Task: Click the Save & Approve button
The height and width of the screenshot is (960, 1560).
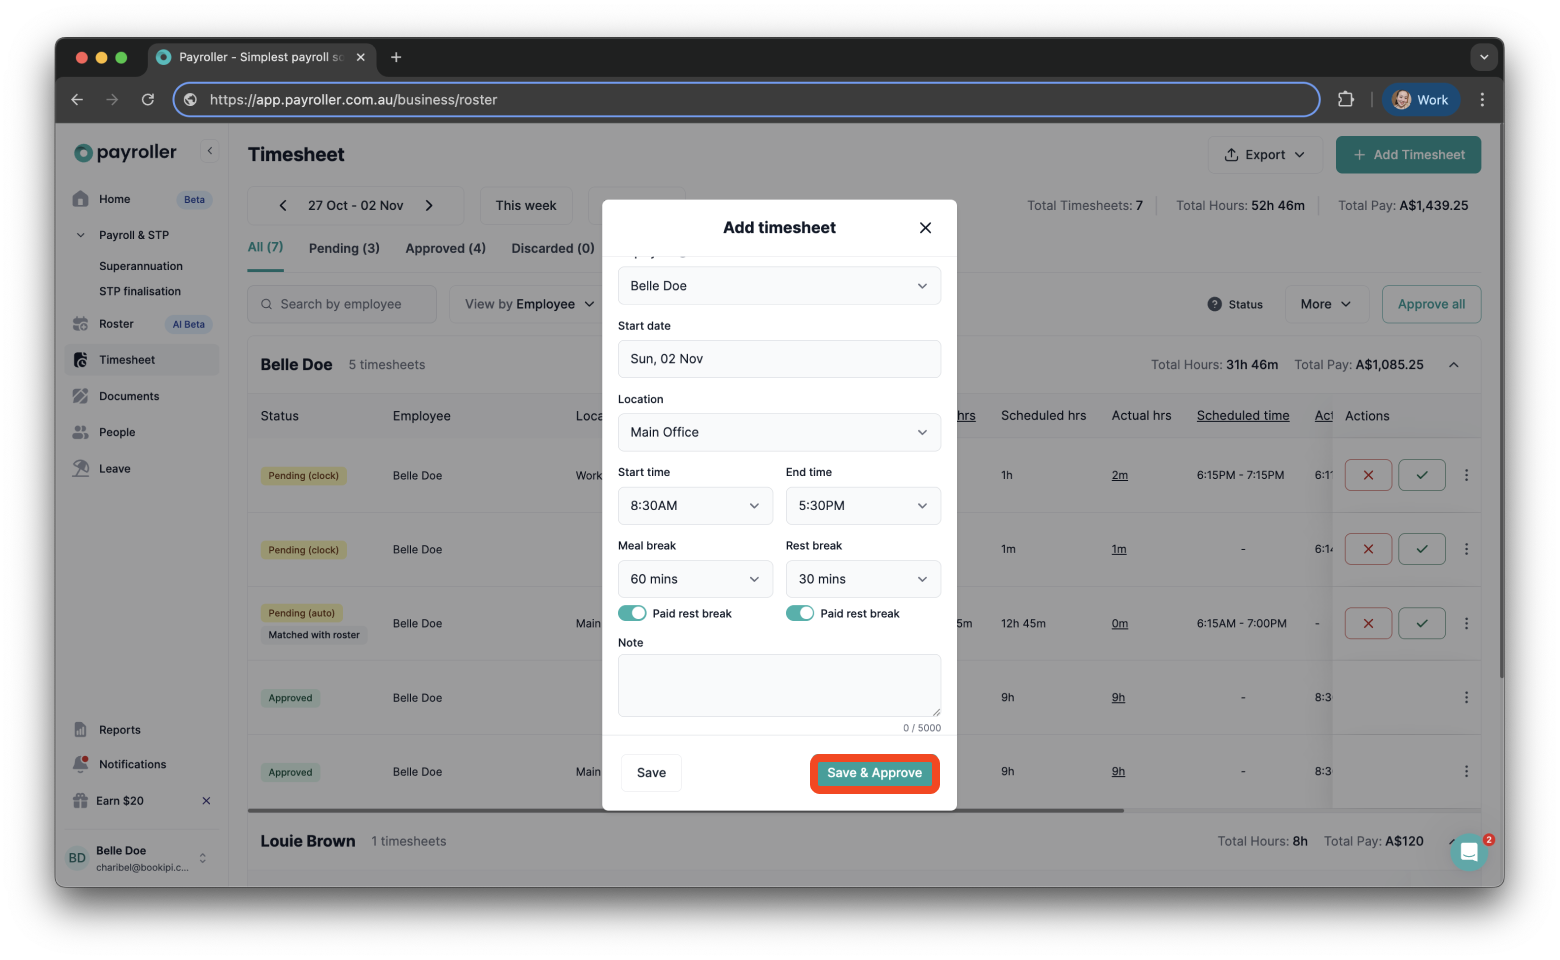Action: click(873, 772)
